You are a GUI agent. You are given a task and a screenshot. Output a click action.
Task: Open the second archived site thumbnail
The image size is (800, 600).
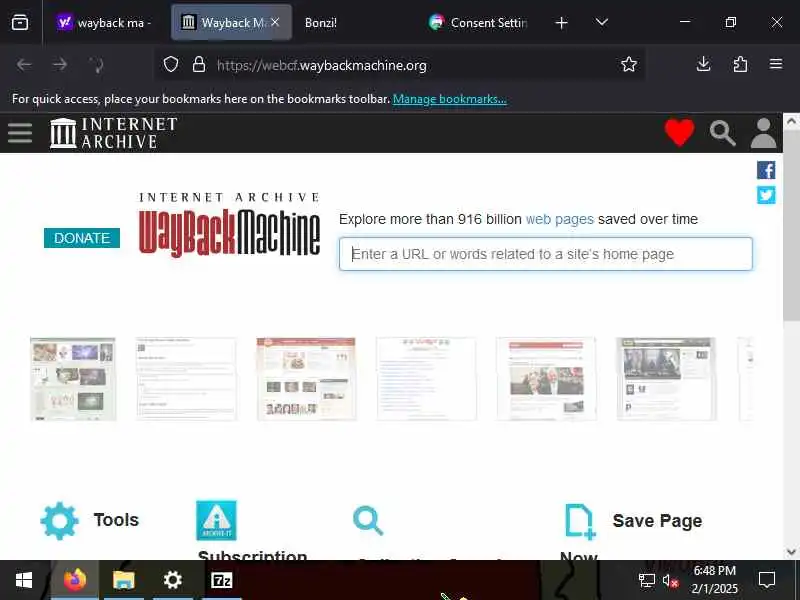pos(186,379)
